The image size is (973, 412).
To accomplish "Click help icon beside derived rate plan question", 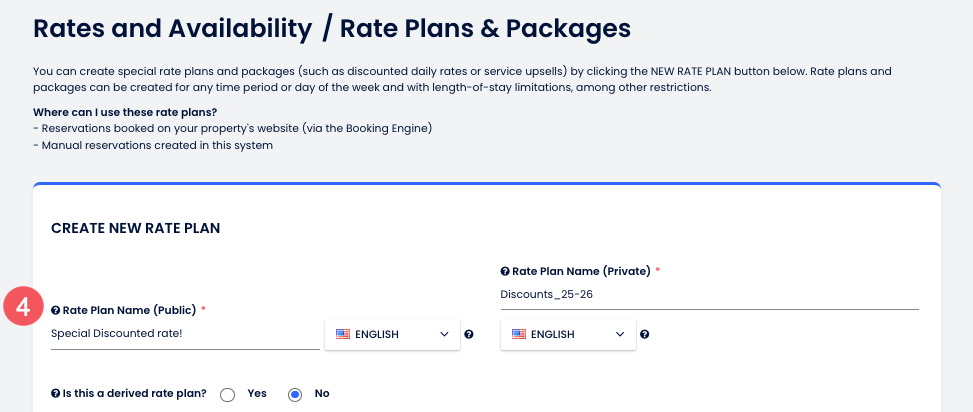I will point(55,394).
